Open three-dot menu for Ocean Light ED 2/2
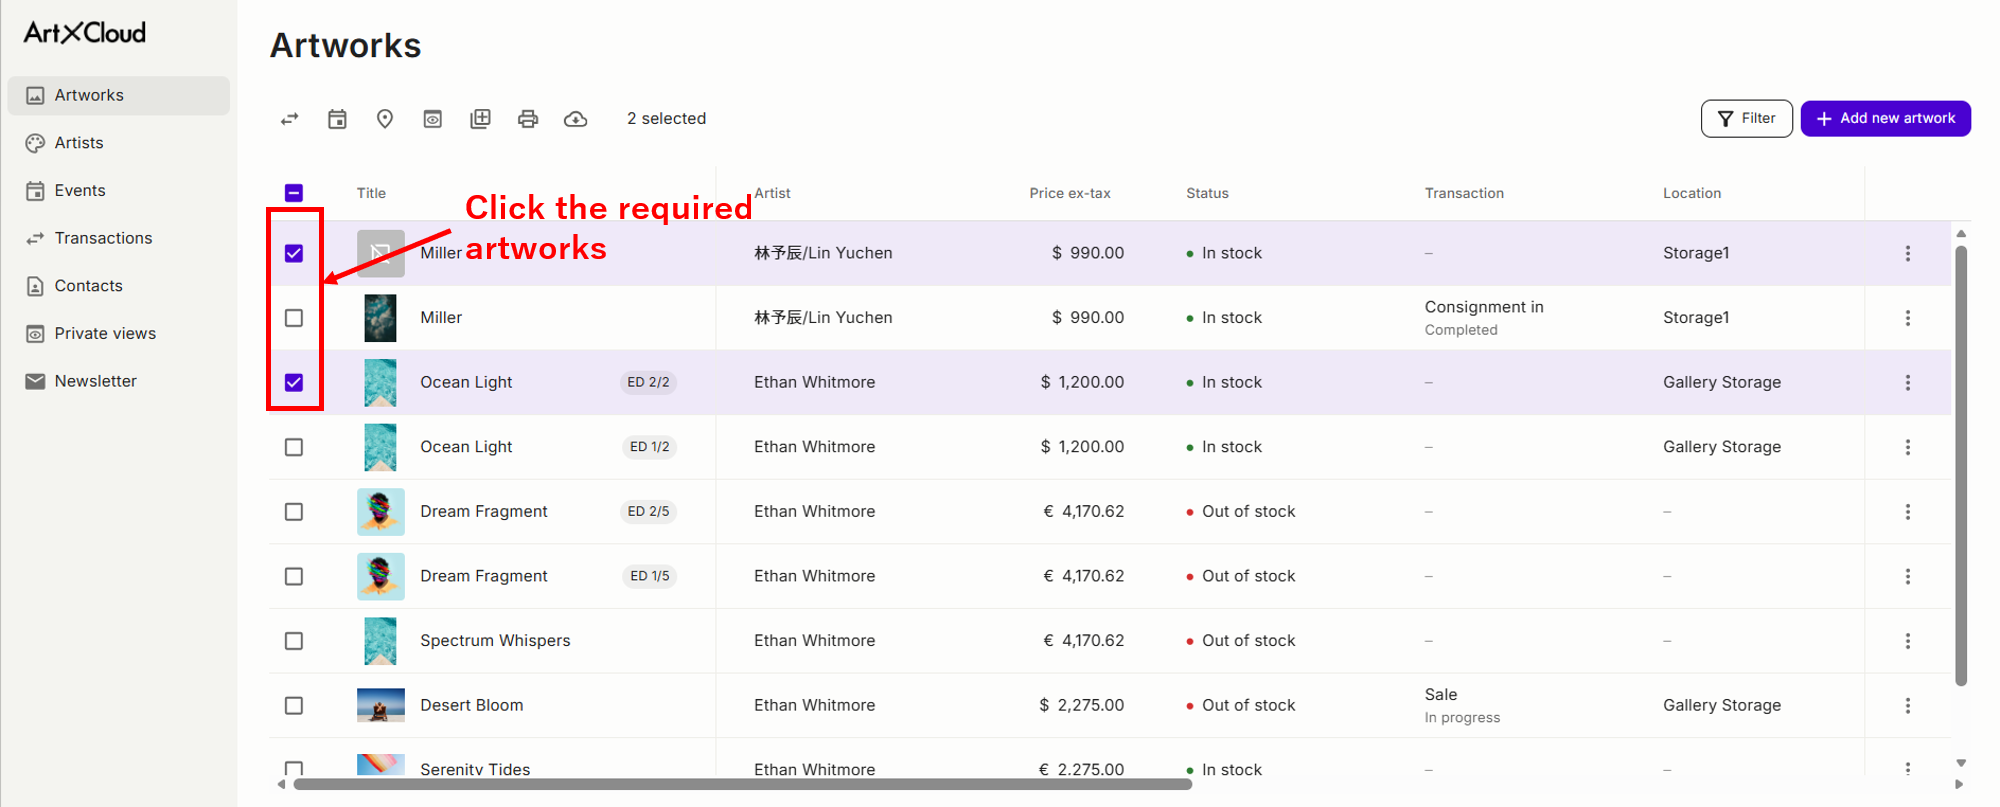 point(1908,383)
